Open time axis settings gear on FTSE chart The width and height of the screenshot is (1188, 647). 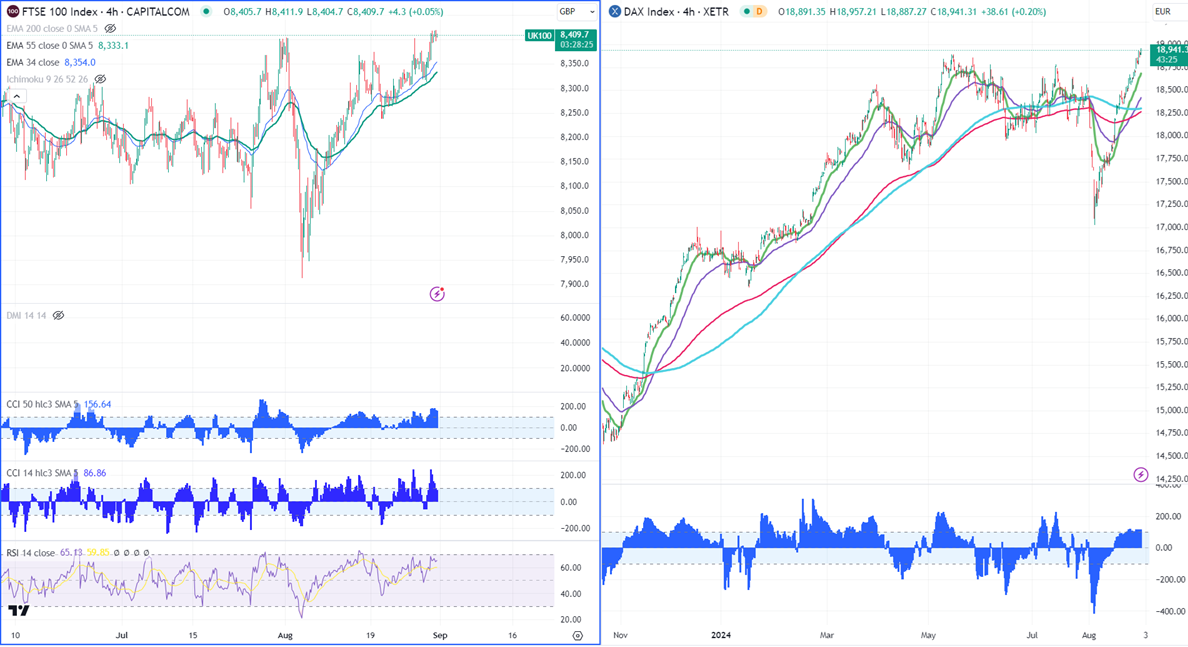[x=578, y=636]
